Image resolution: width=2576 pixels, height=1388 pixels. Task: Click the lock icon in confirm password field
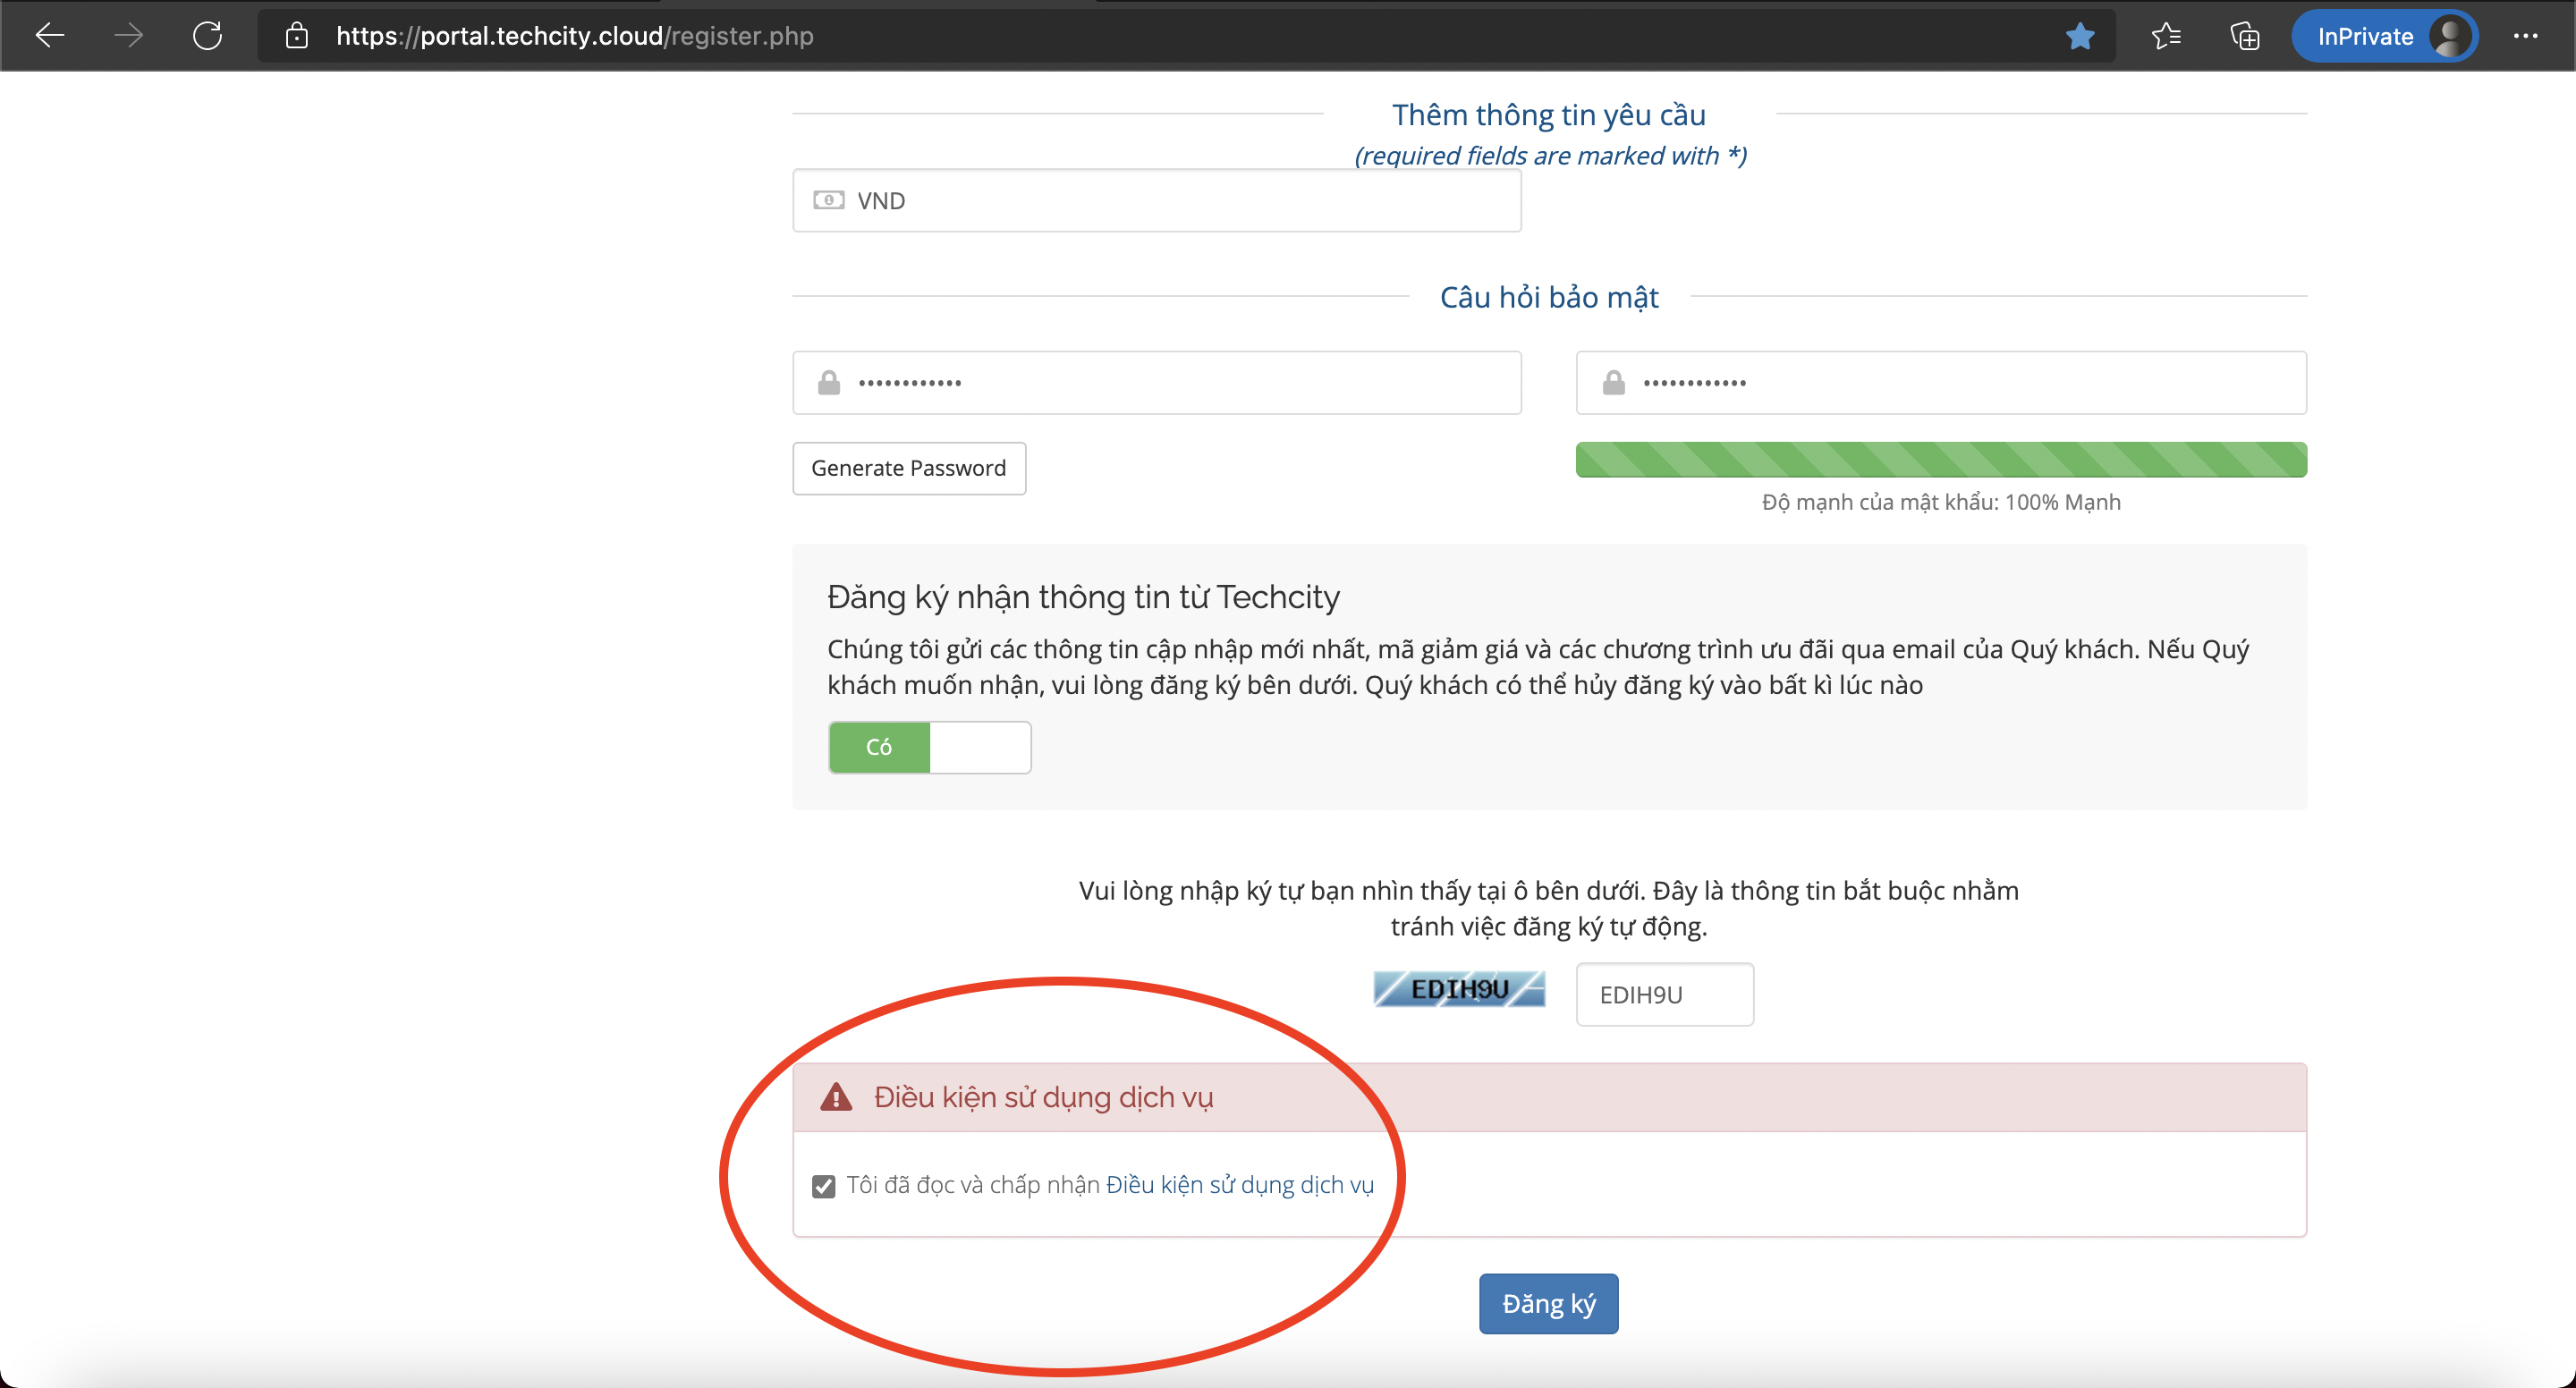(1614, 383)
